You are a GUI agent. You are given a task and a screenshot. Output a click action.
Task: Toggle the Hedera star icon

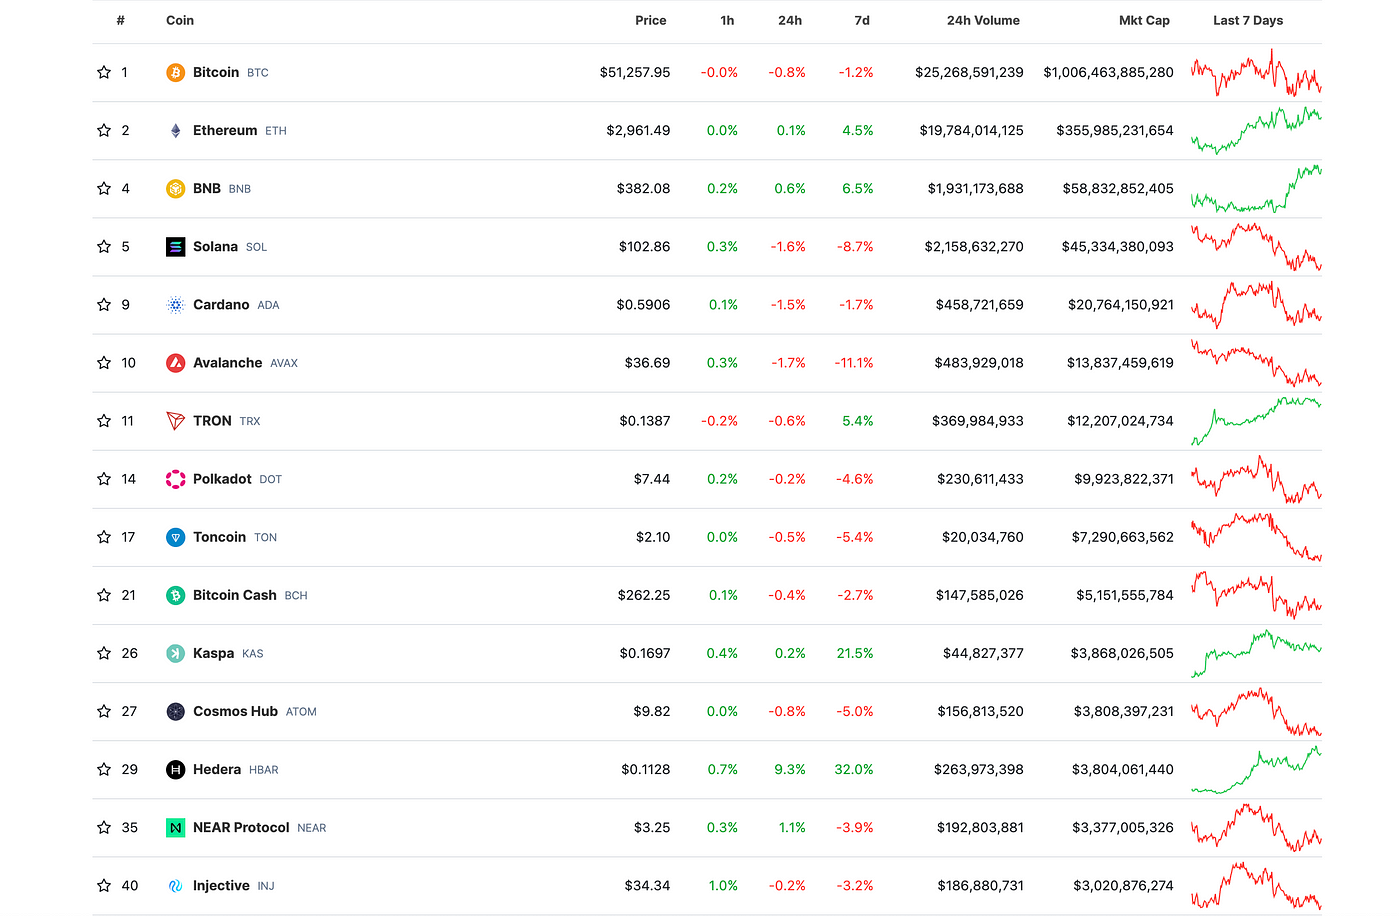pos(104,768)
